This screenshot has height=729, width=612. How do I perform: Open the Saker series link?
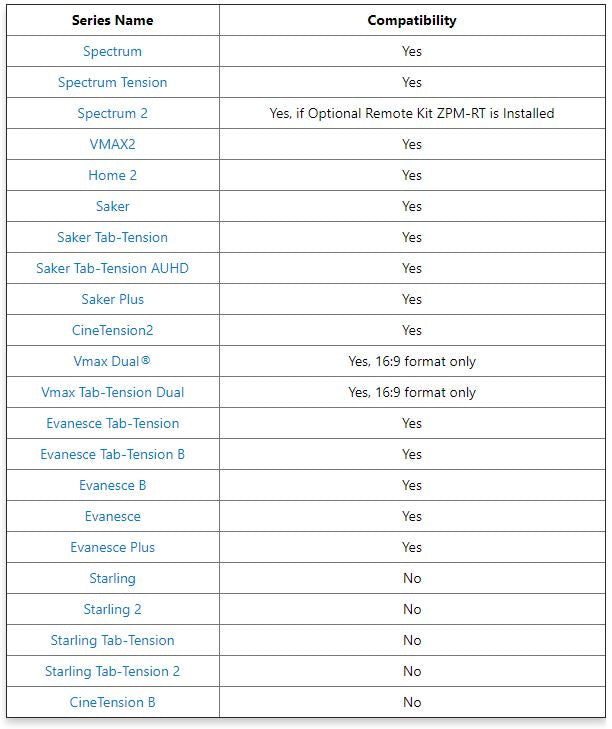tap(112, 206)
